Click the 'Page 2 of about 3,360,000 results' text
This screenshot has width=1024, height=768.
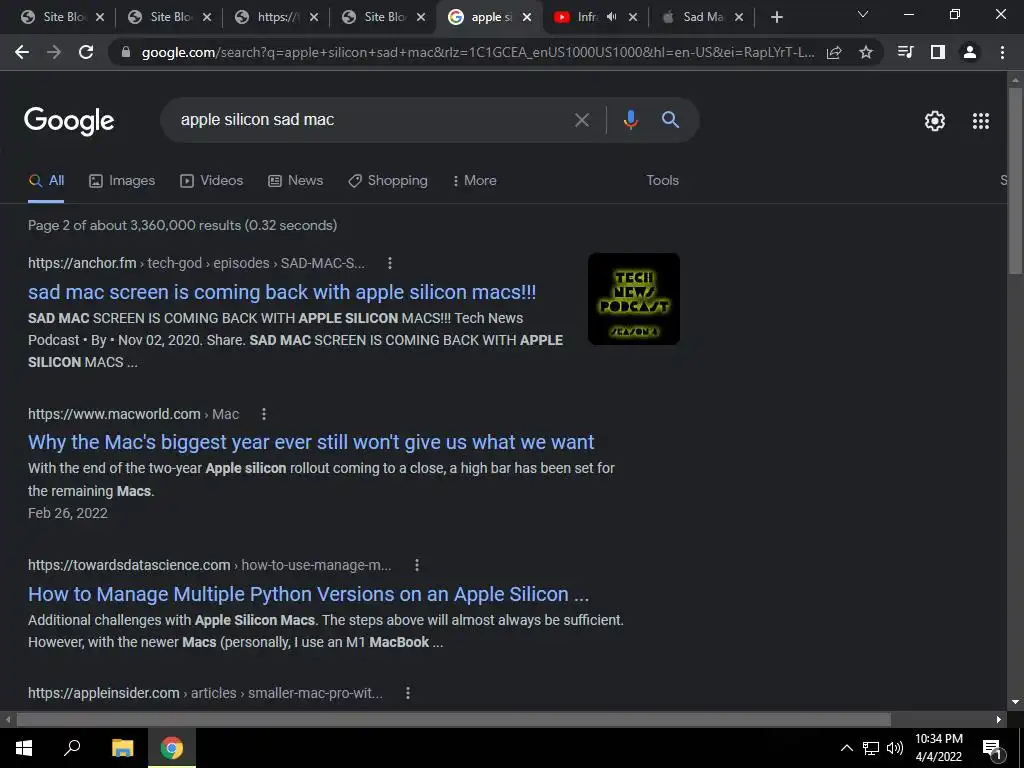pos(182,225)
